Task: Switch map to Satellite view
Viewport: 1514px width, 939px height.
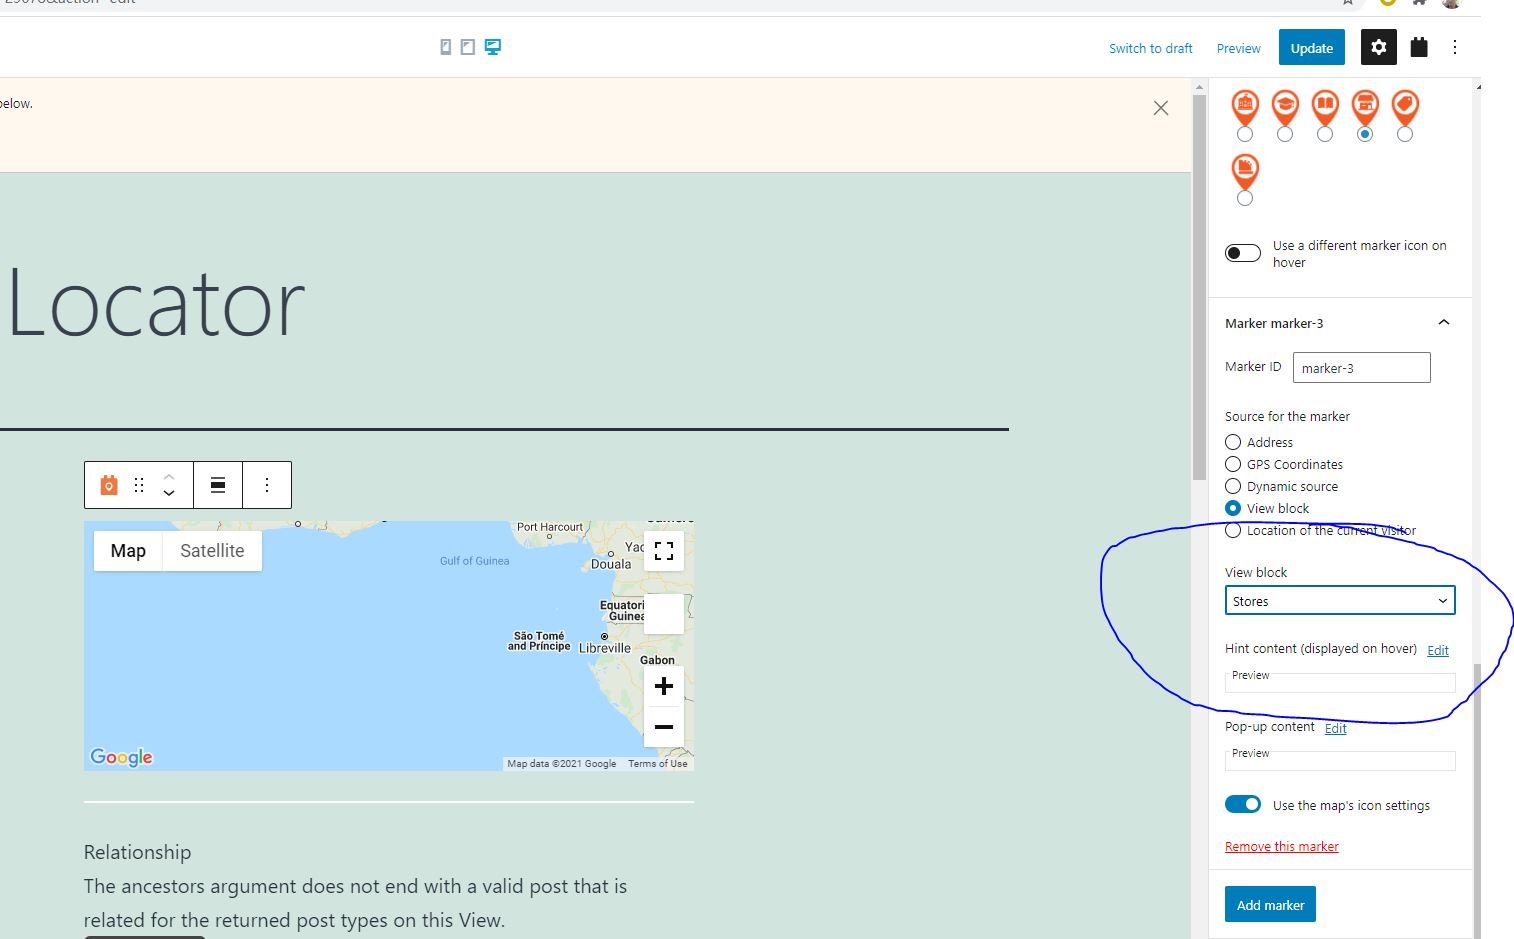Action: click(212, 551)
